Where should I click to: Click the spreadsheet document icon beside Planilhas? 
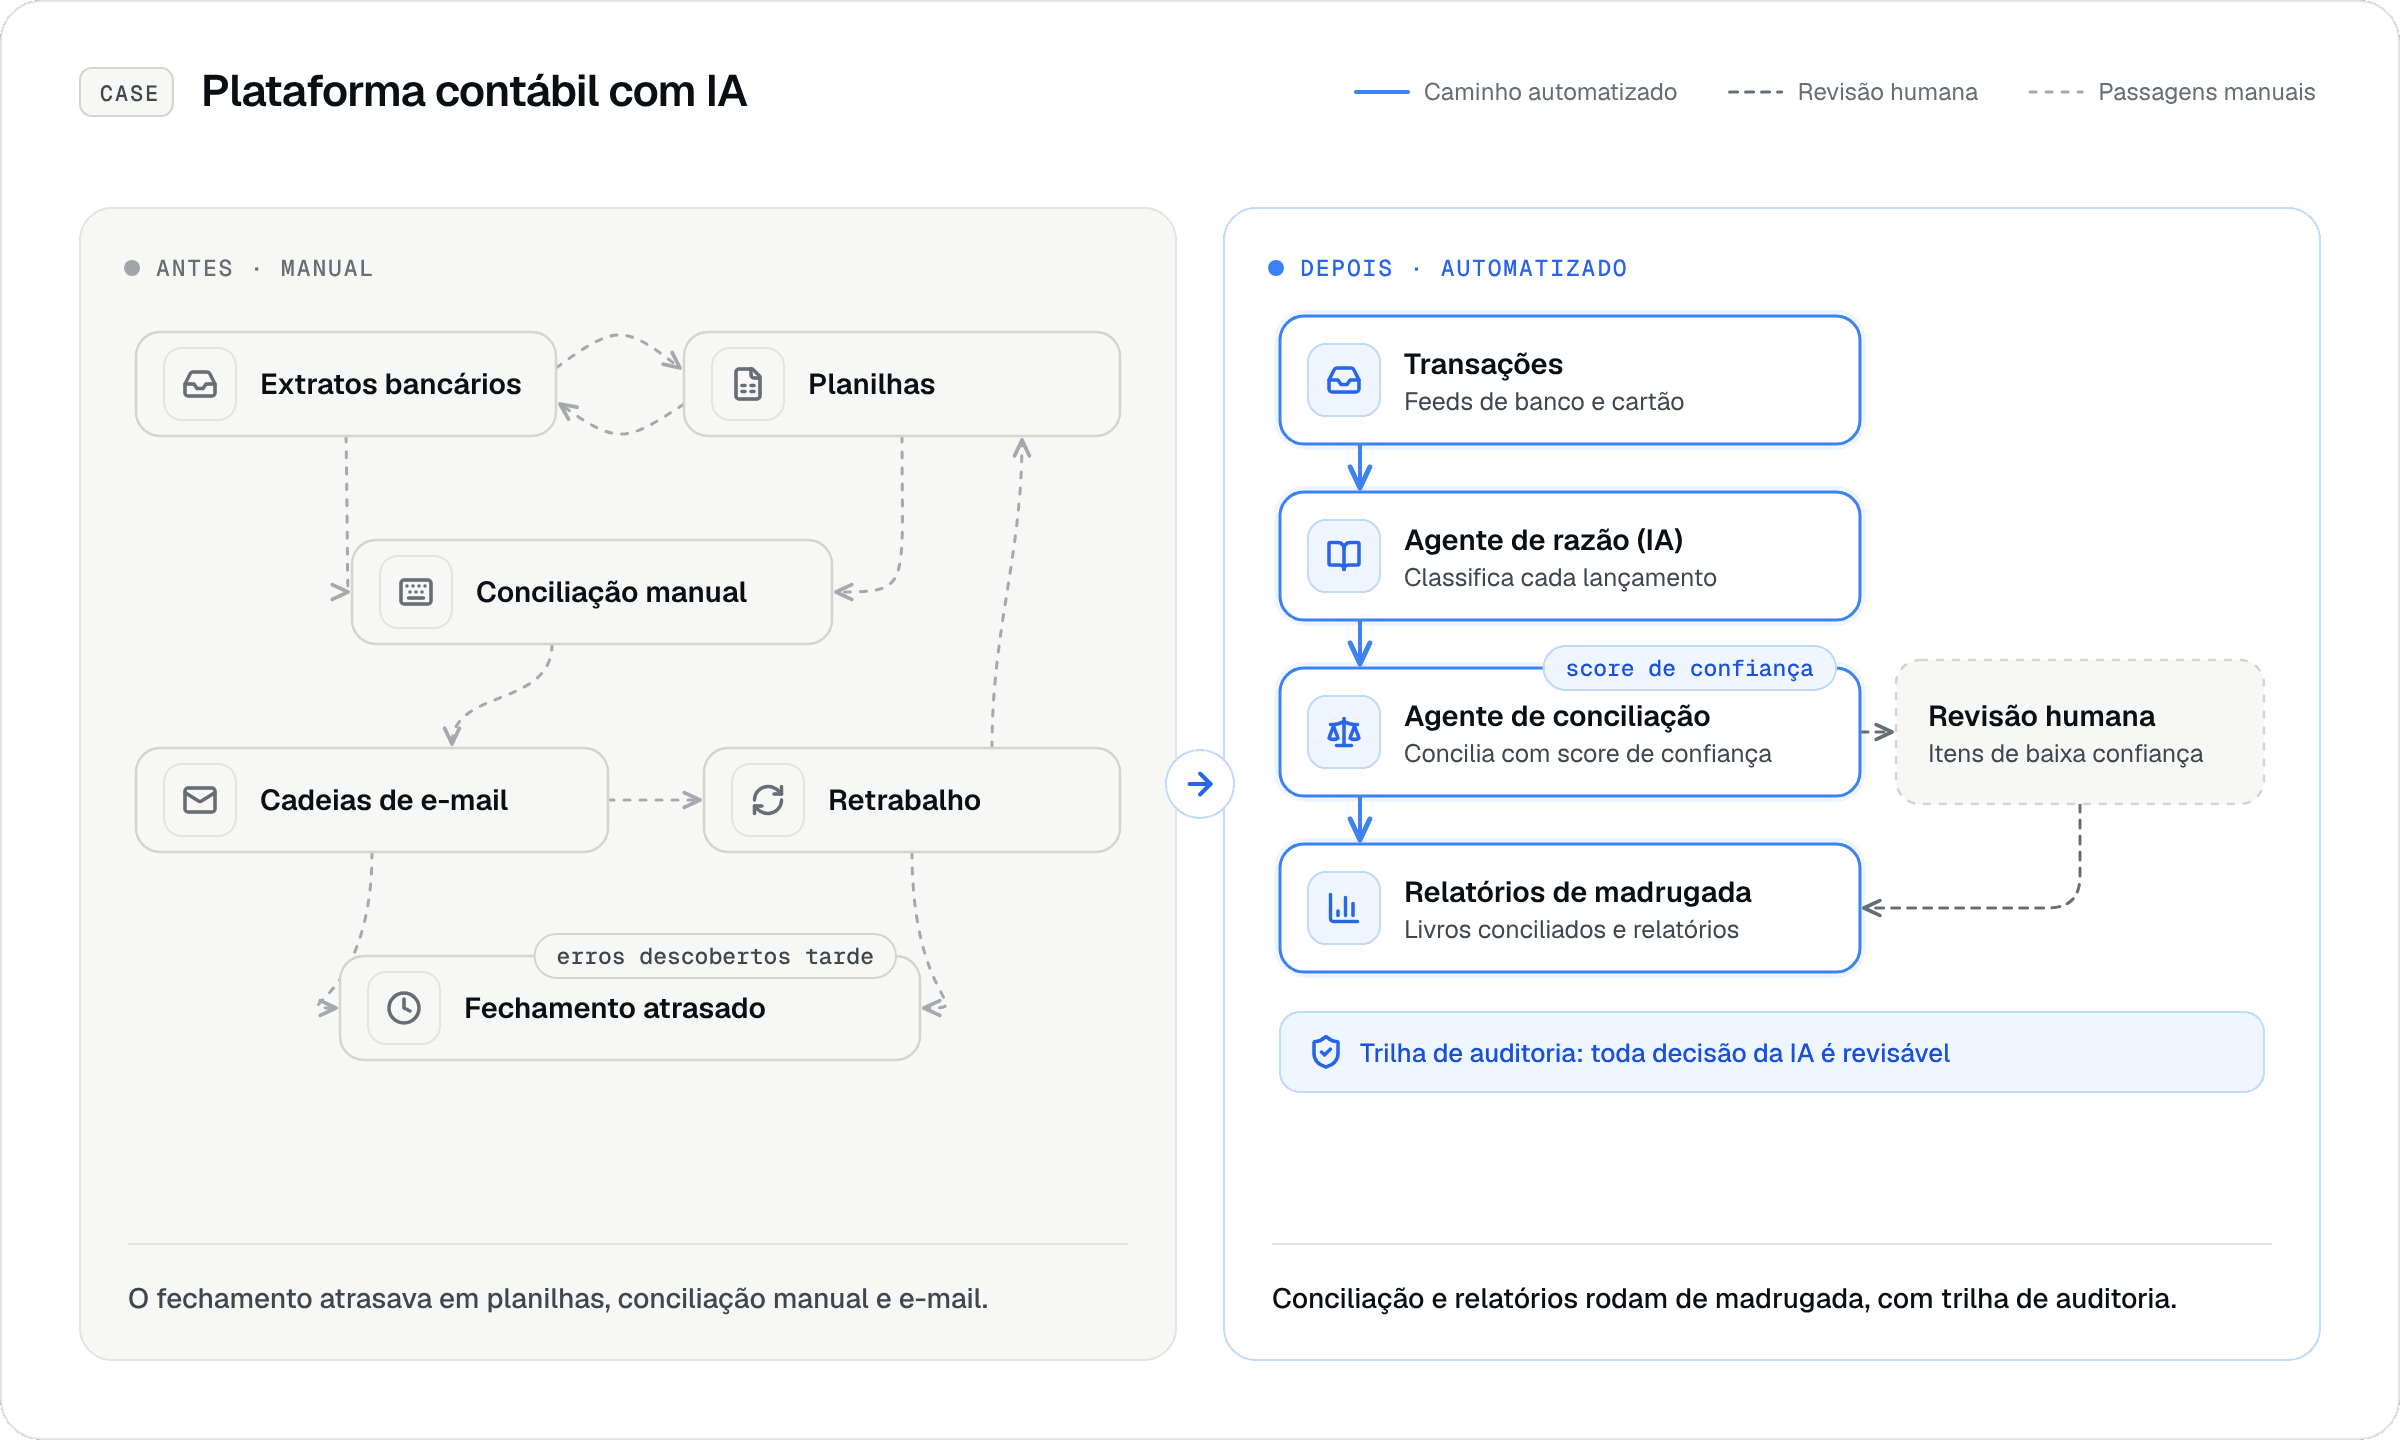coord(748,384)
